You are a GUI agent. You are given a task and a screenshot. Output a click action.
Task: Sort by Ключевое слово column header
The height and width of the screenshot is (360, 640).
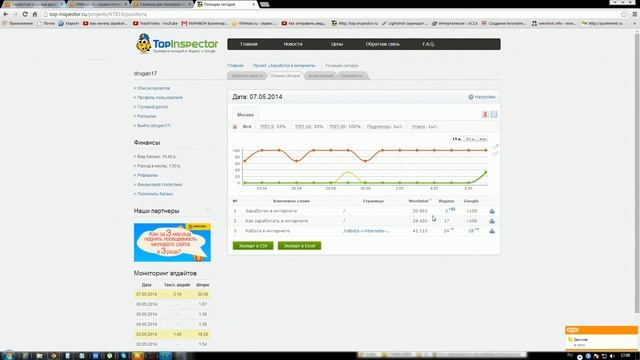[x=291, y=201]
